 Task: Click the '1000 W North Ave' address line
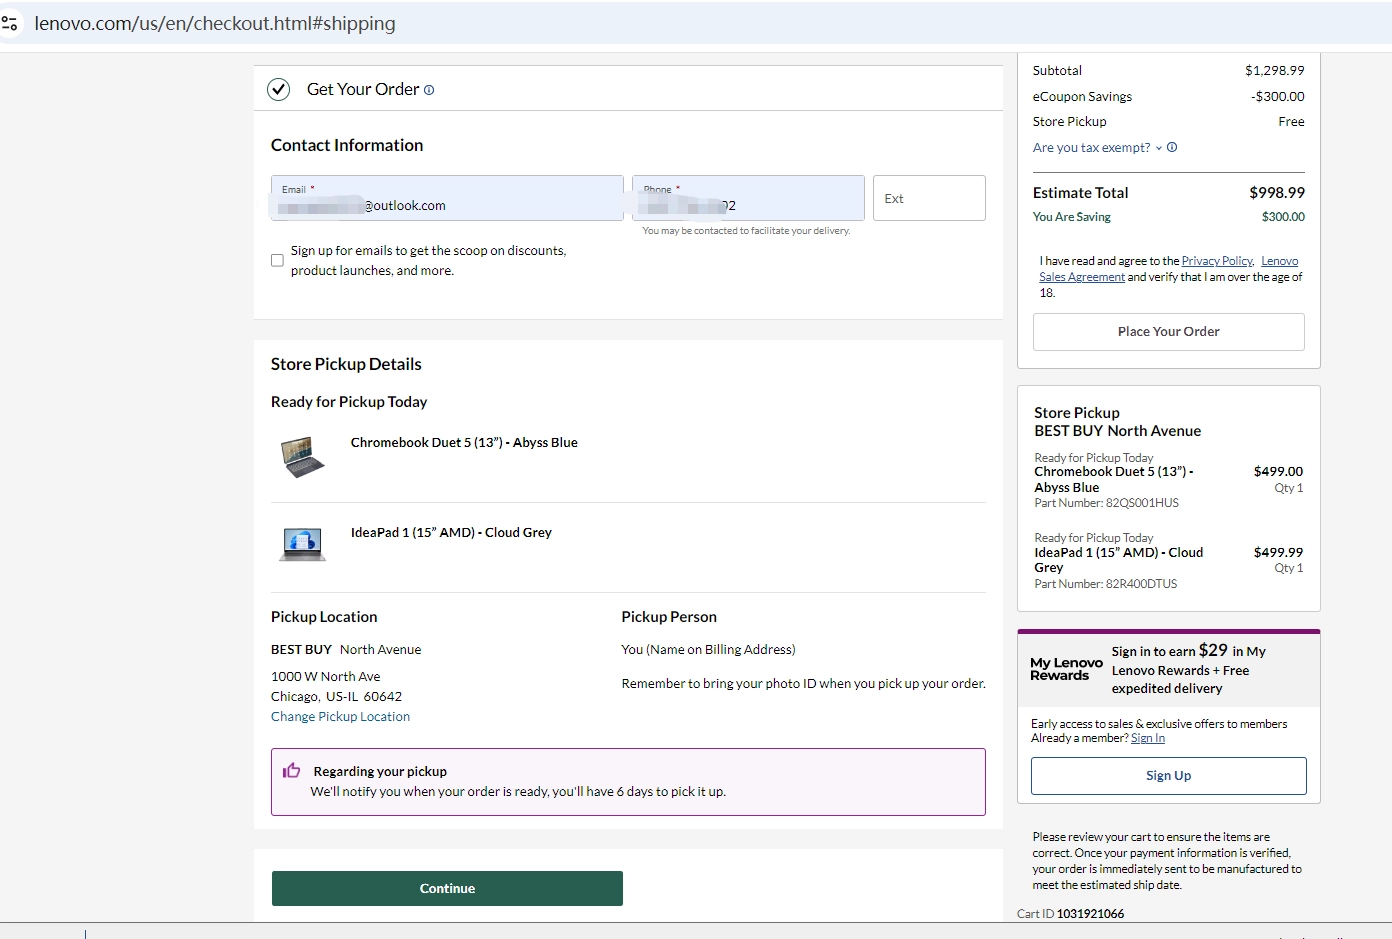tap(326, 677)
